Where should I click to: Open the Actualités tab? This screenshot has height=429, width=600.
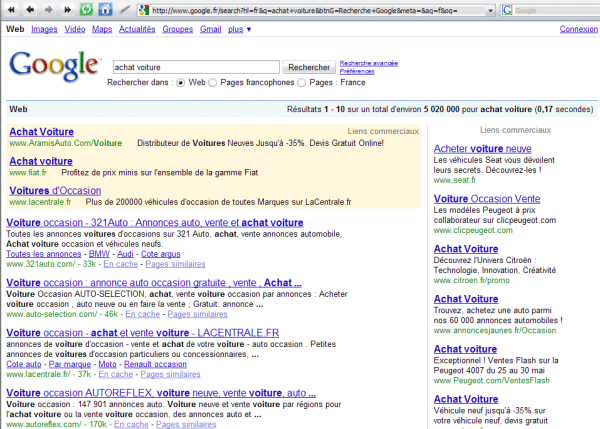137,30
